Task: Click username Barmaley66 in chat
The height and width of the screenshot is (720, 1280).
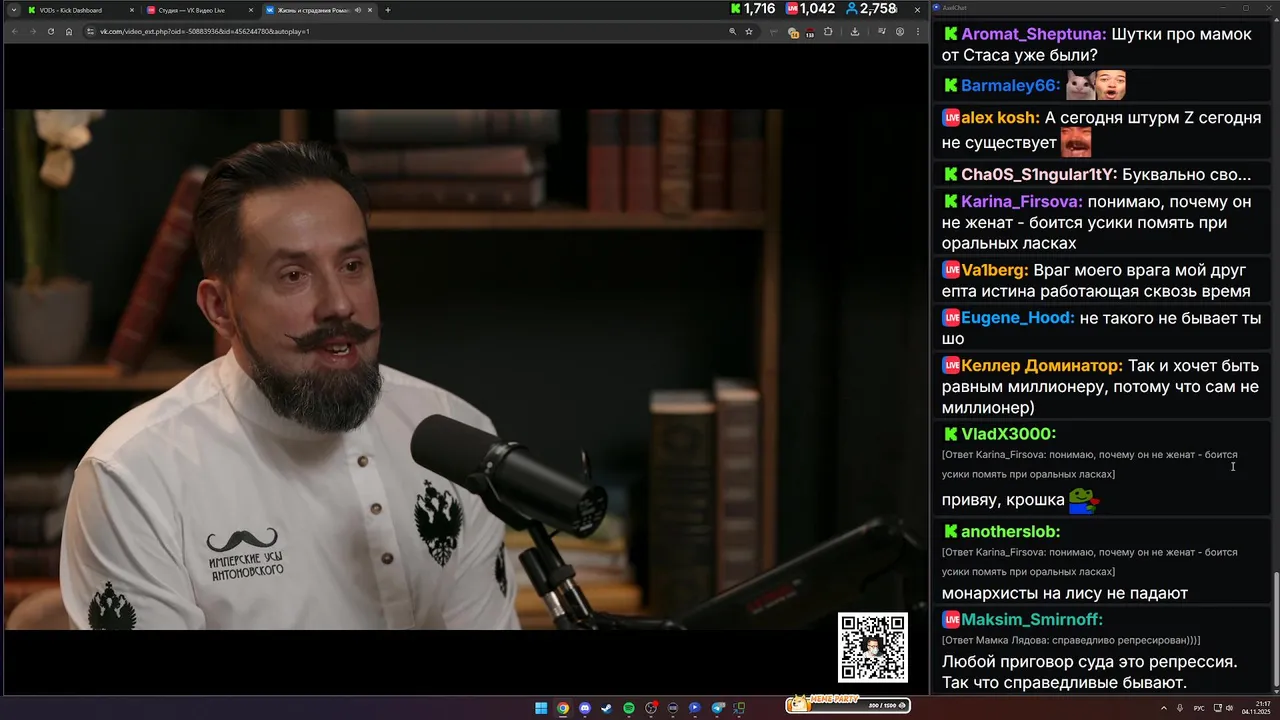Action: tap(1010, 86)
